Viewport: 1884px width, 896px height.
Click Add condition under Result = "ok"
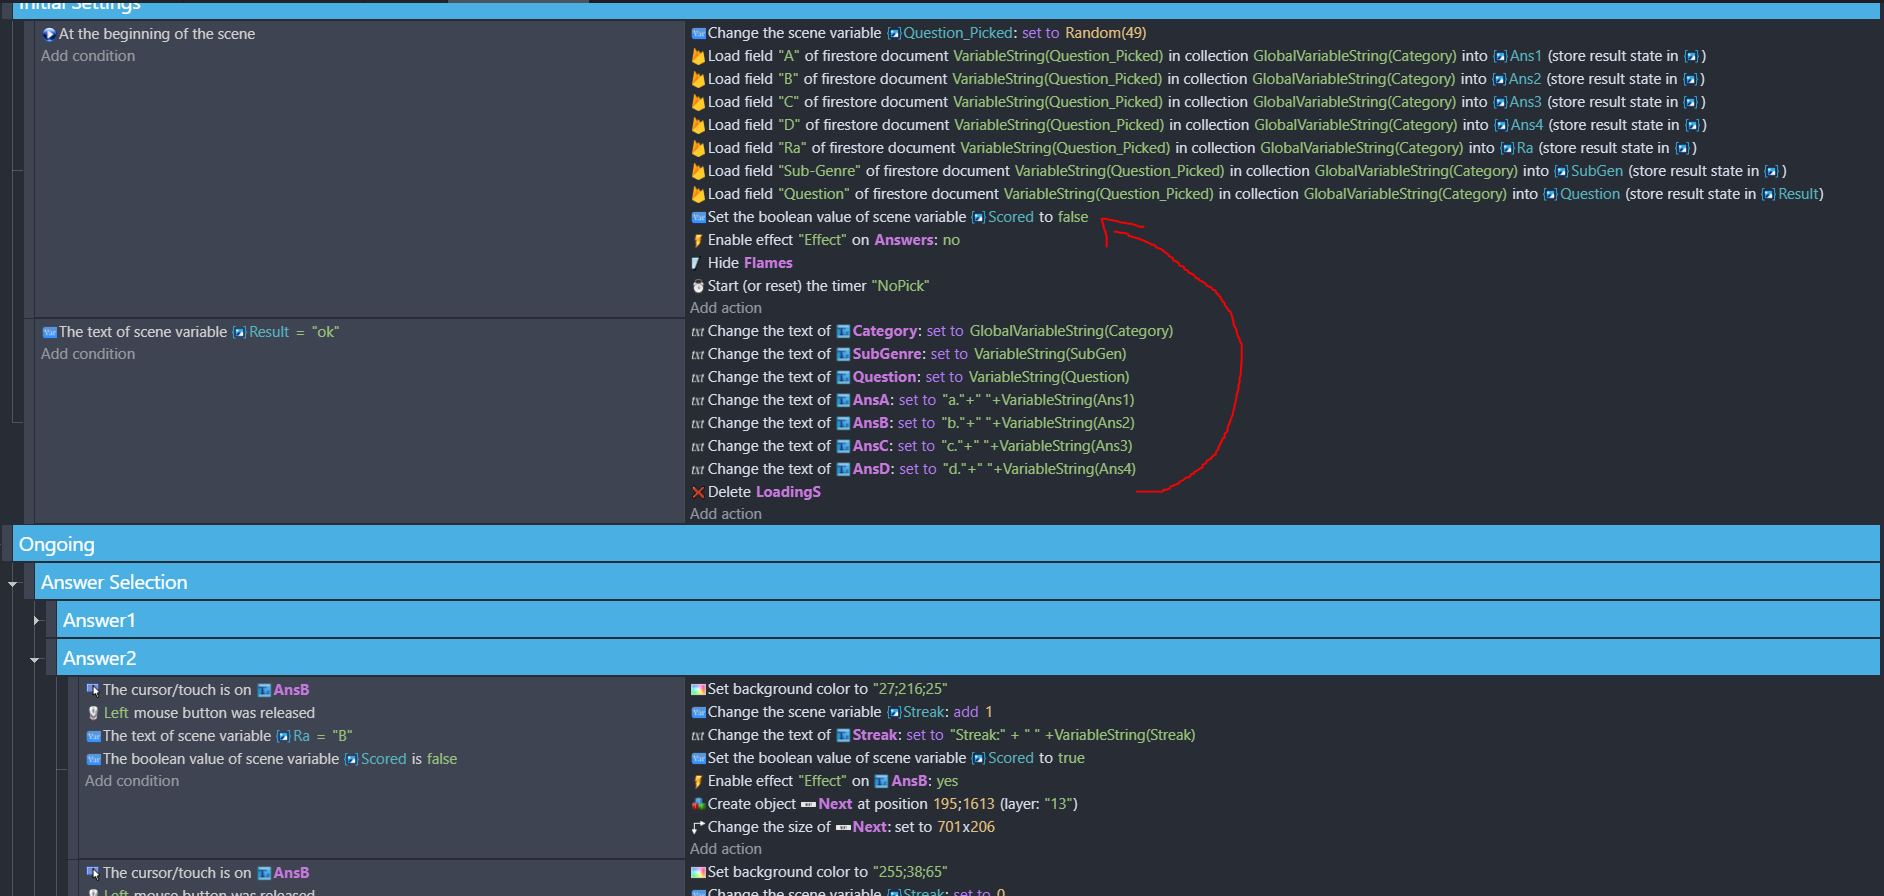click(88, 355)
